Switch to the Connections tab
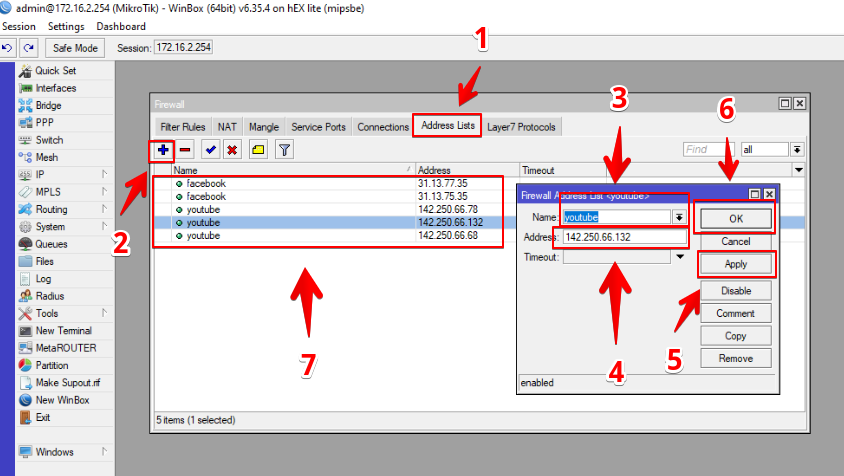This screenshot has height=476, width=844. (x=383, y=127)
